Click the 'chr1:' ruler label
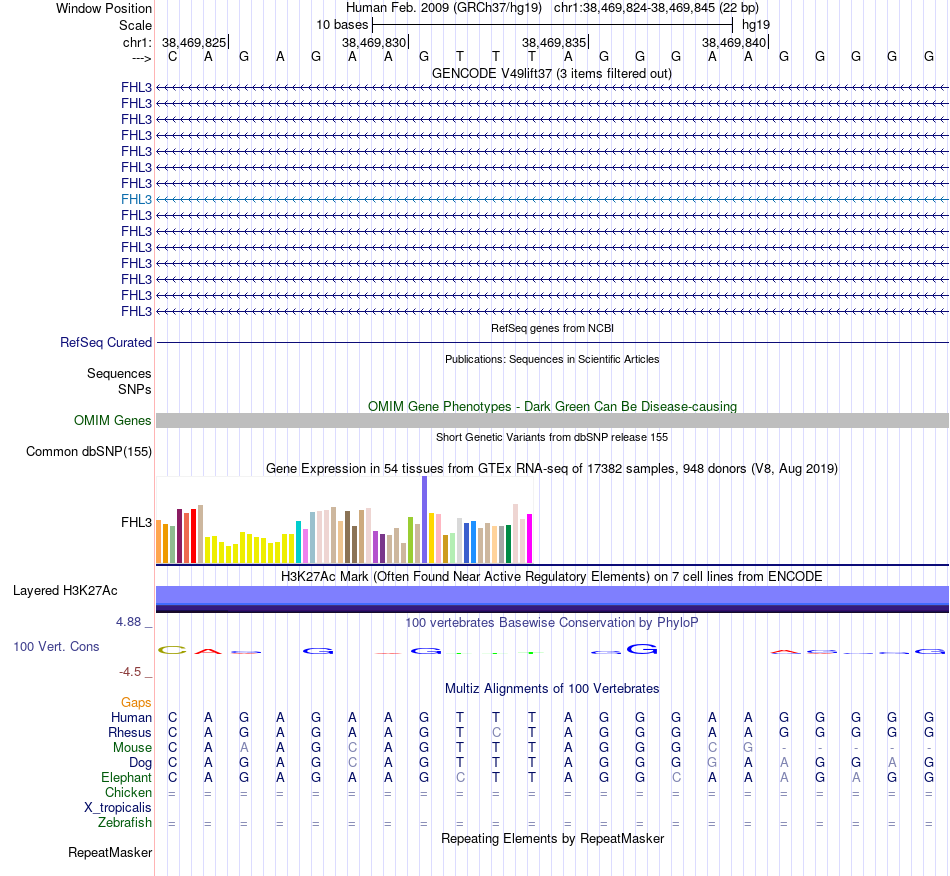 point(138,42)
